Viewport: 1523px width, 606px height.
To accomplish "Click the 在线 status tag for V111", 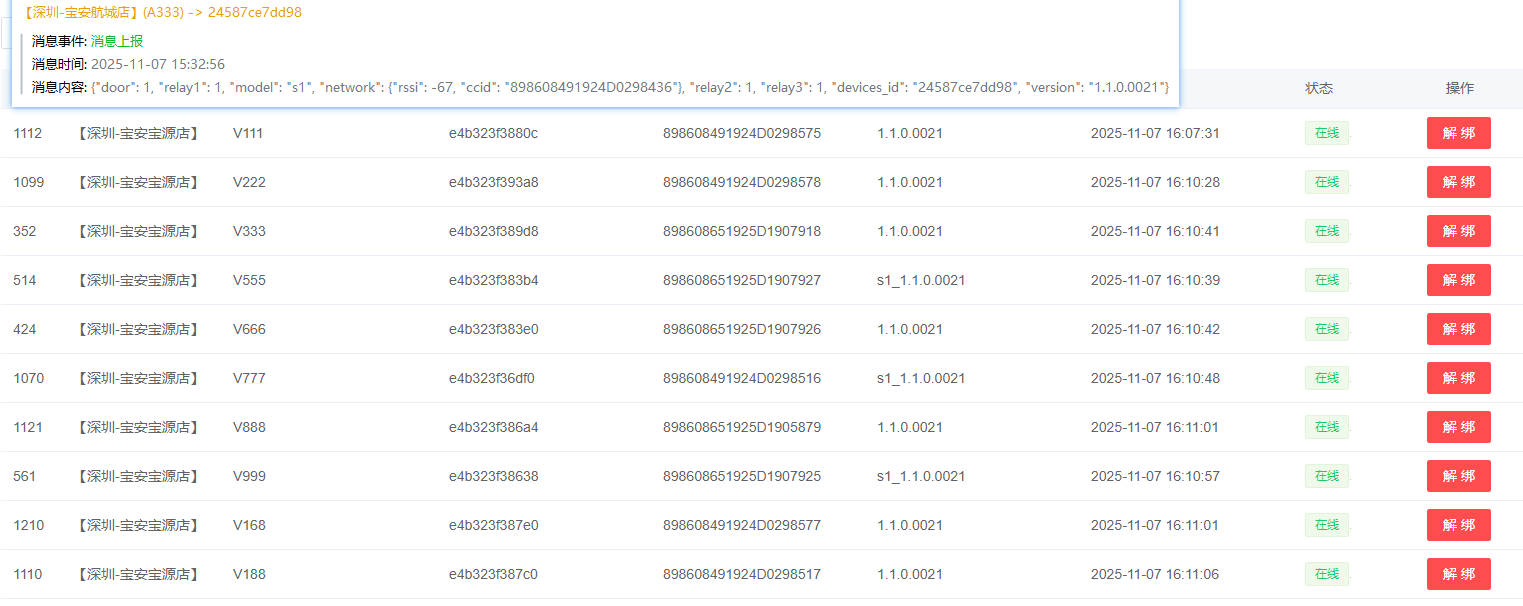I will pyautogui.click(x=1326, y=133).
